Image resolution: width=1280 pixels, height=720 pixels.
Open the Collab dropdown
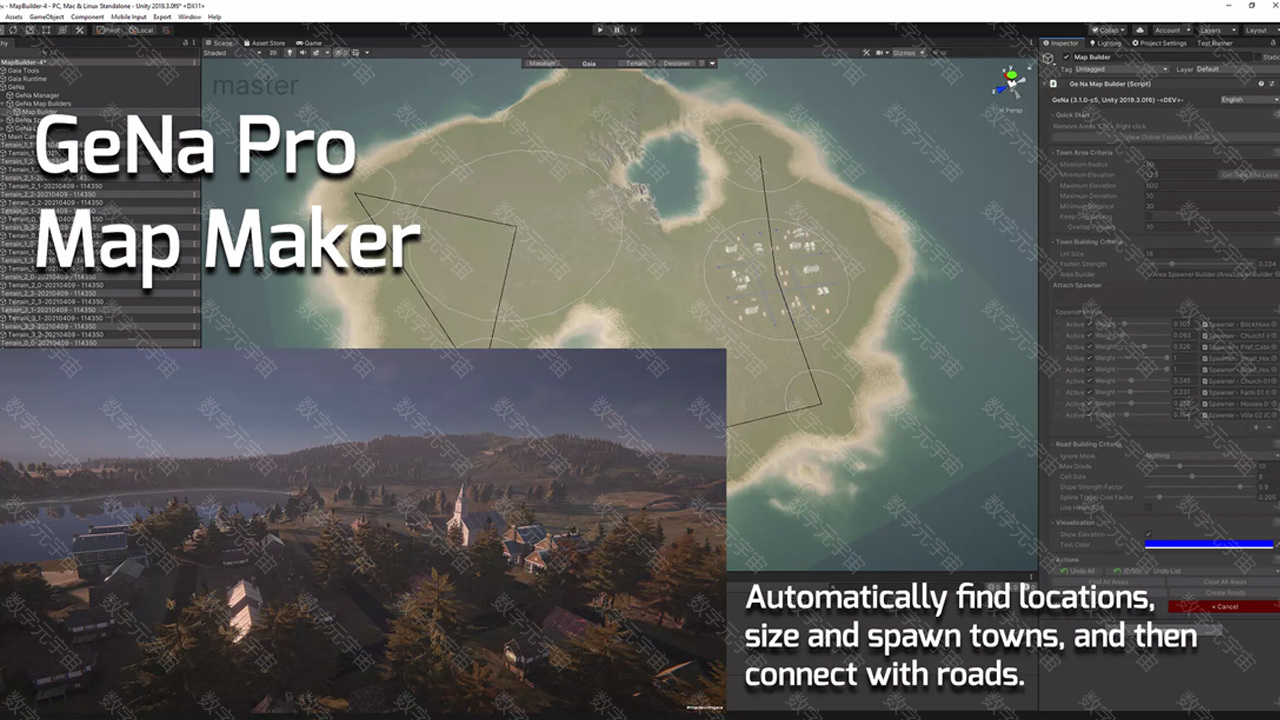[x=1108, y=30]
